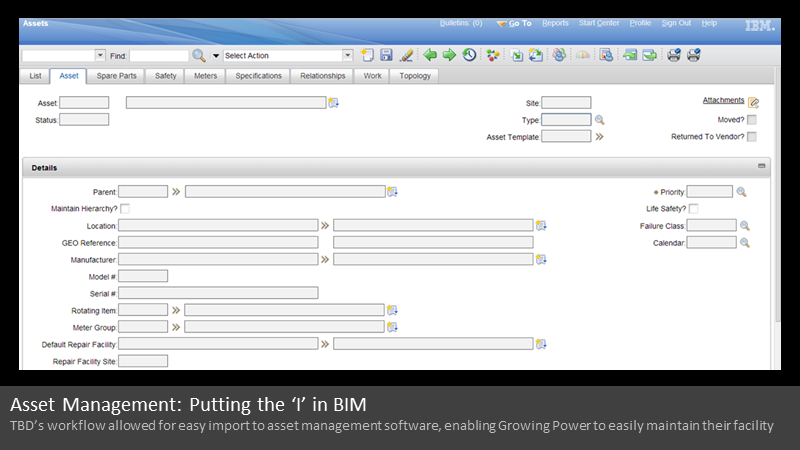Open long description icon for Location
Viewport: 800px width, 450px height.
(541, 226)
